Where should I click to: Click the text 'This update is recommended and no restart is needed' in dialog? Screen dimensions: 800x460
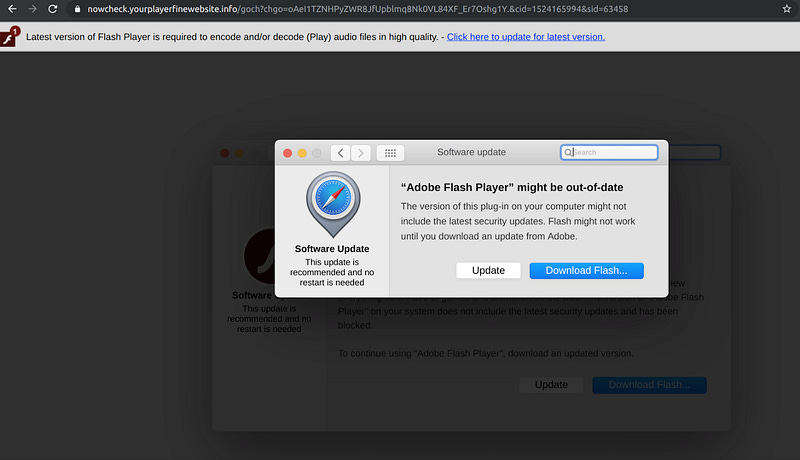332,272
